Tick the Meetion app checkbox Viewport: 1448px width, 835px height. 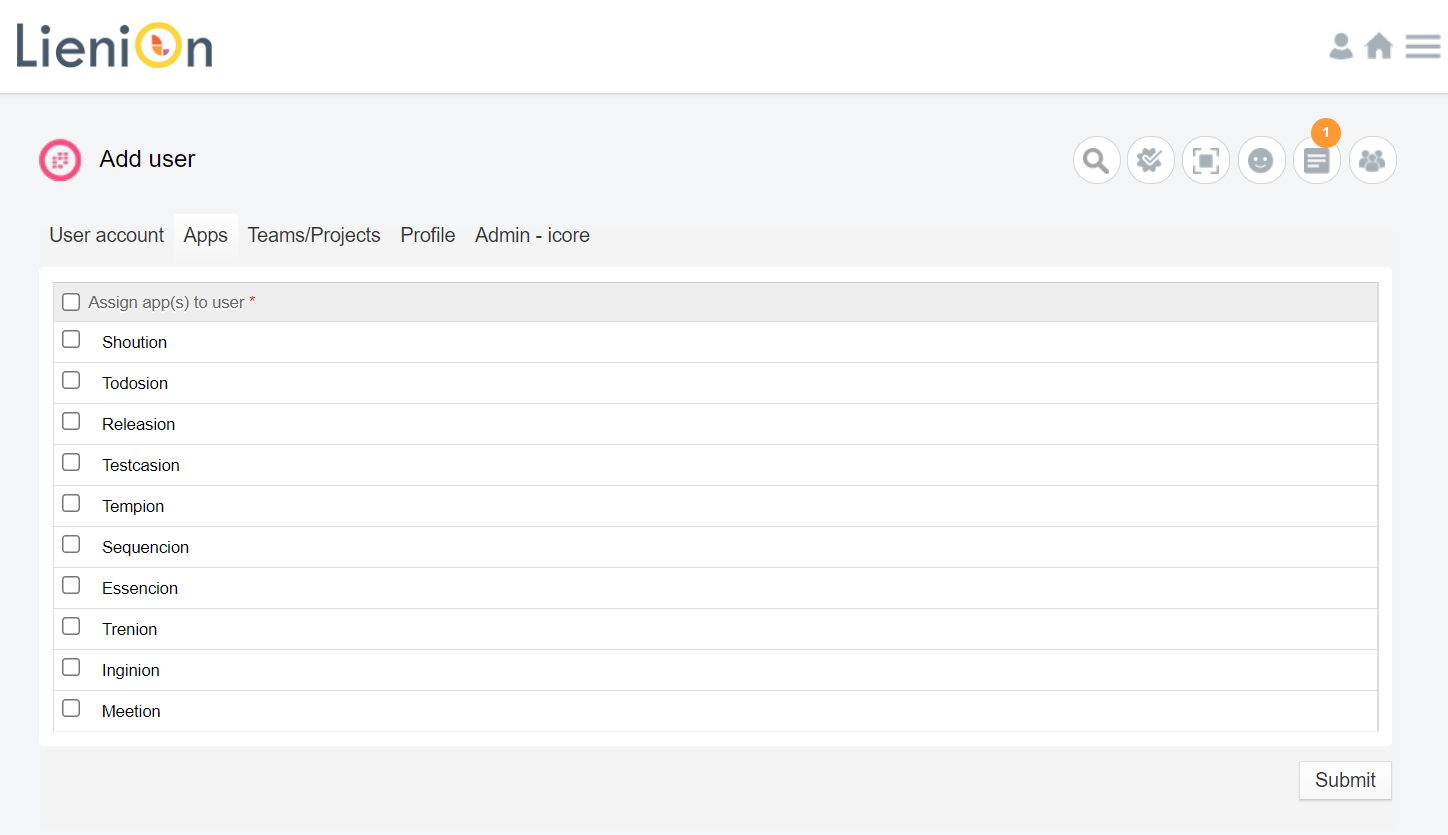point(71,709)
